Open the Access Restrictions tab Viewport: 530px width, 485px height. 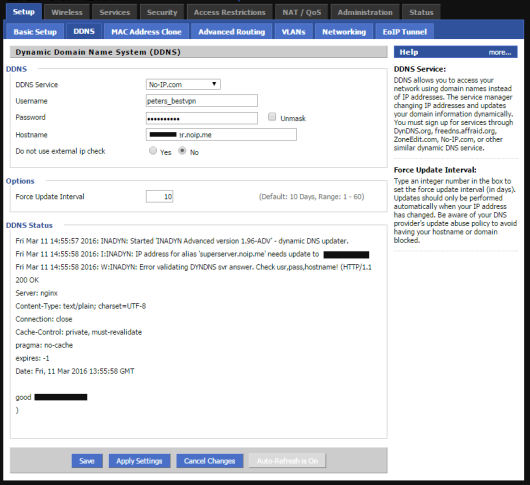[x=230, y=12]
